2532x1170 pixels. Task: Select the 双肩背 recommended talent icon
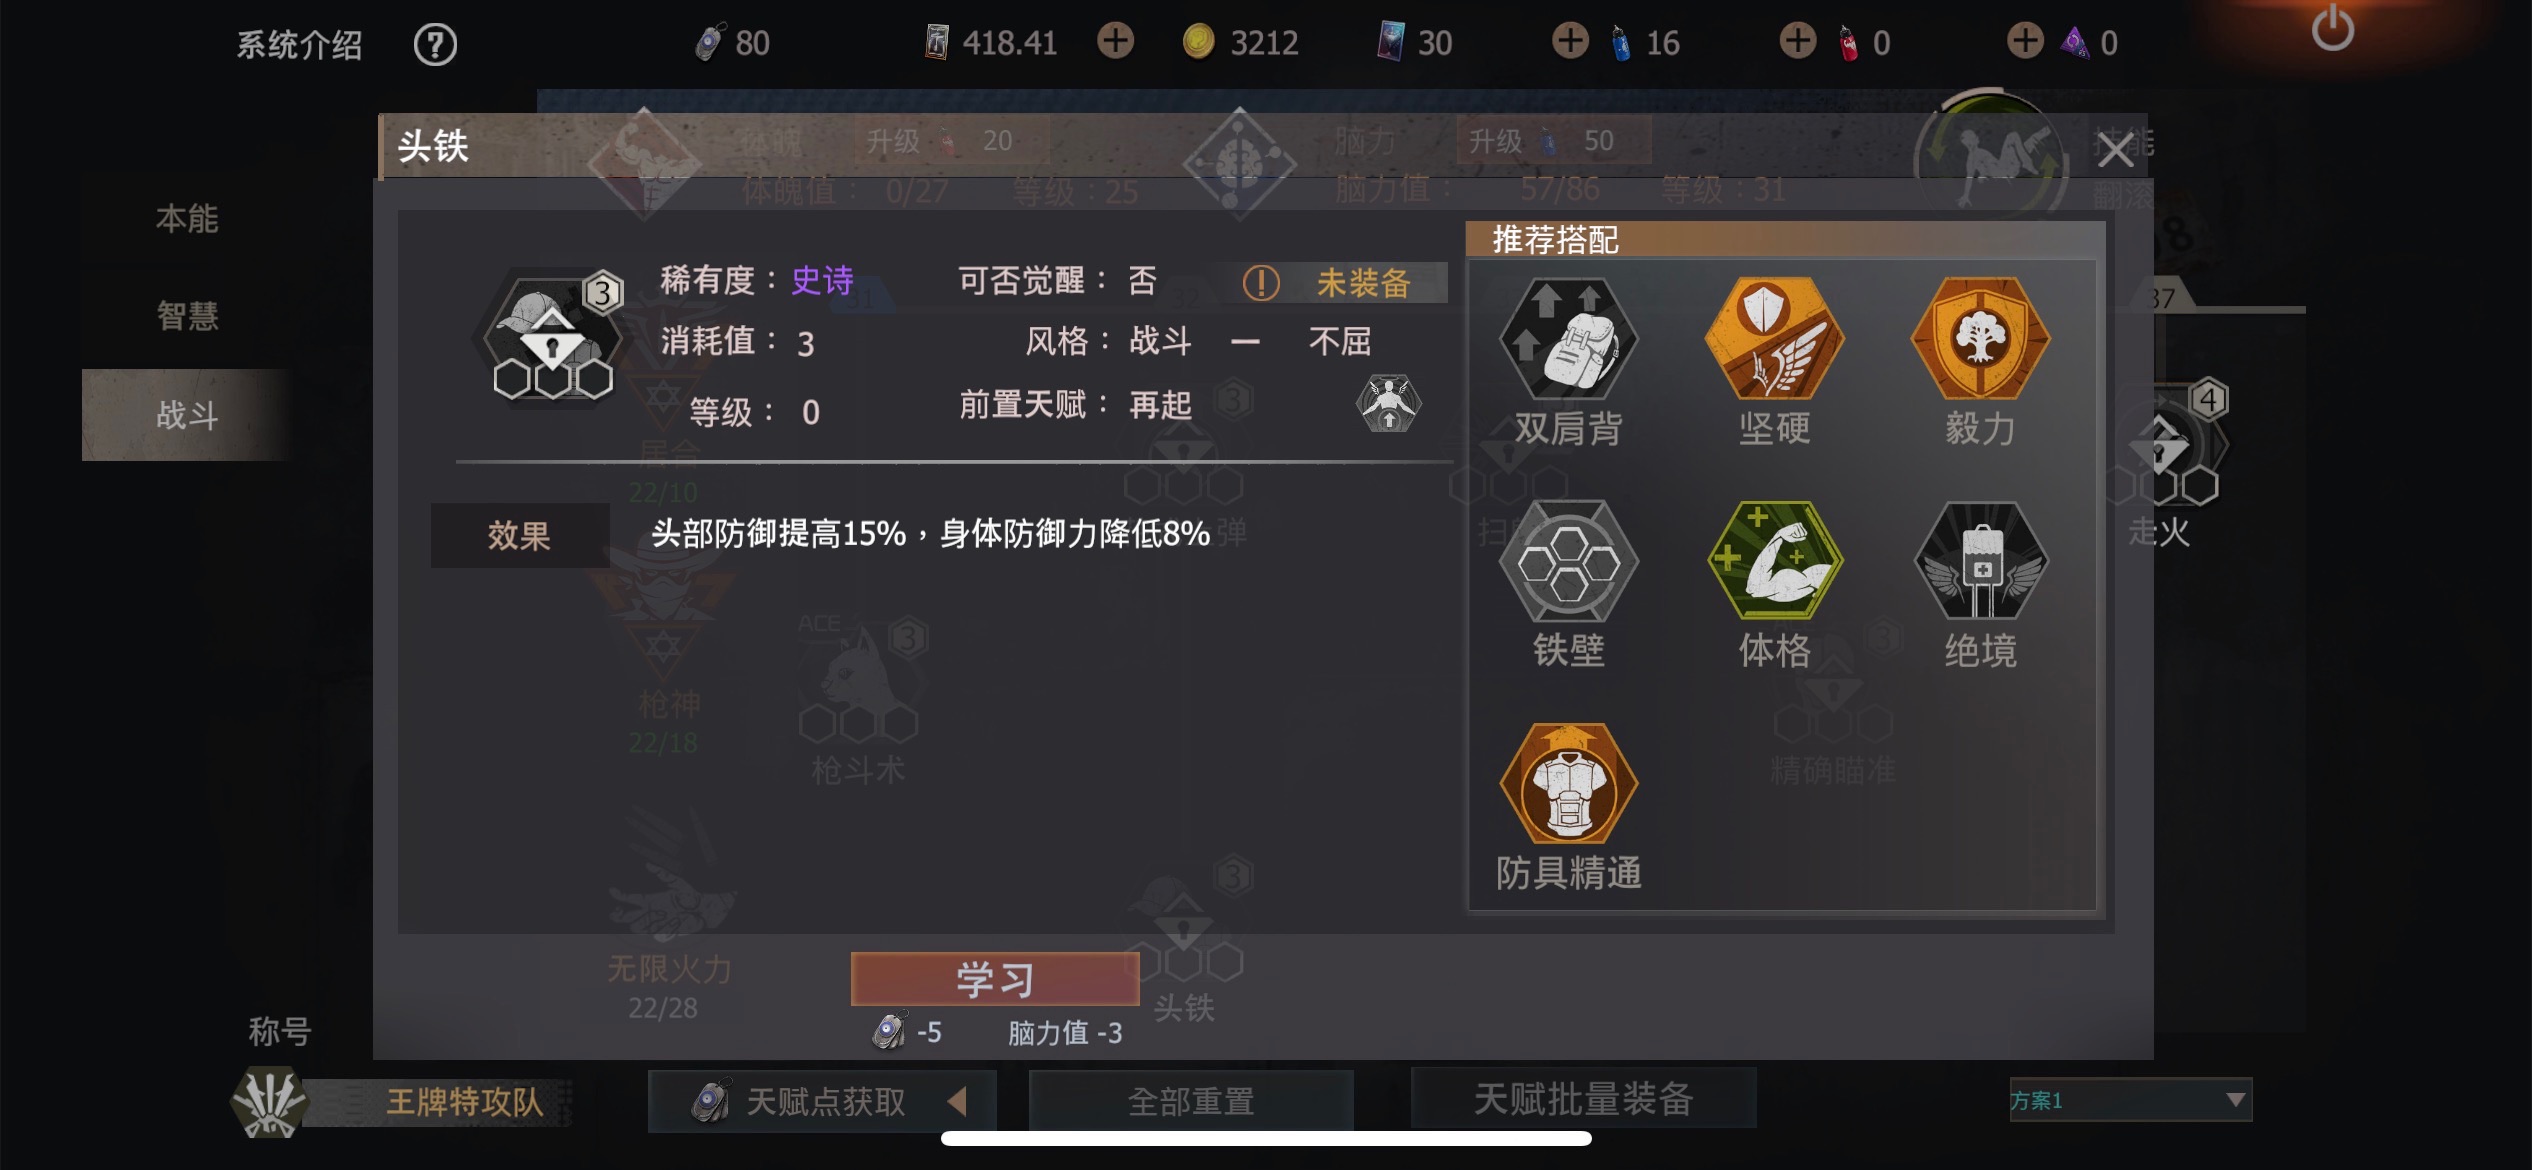(1568, 339)
